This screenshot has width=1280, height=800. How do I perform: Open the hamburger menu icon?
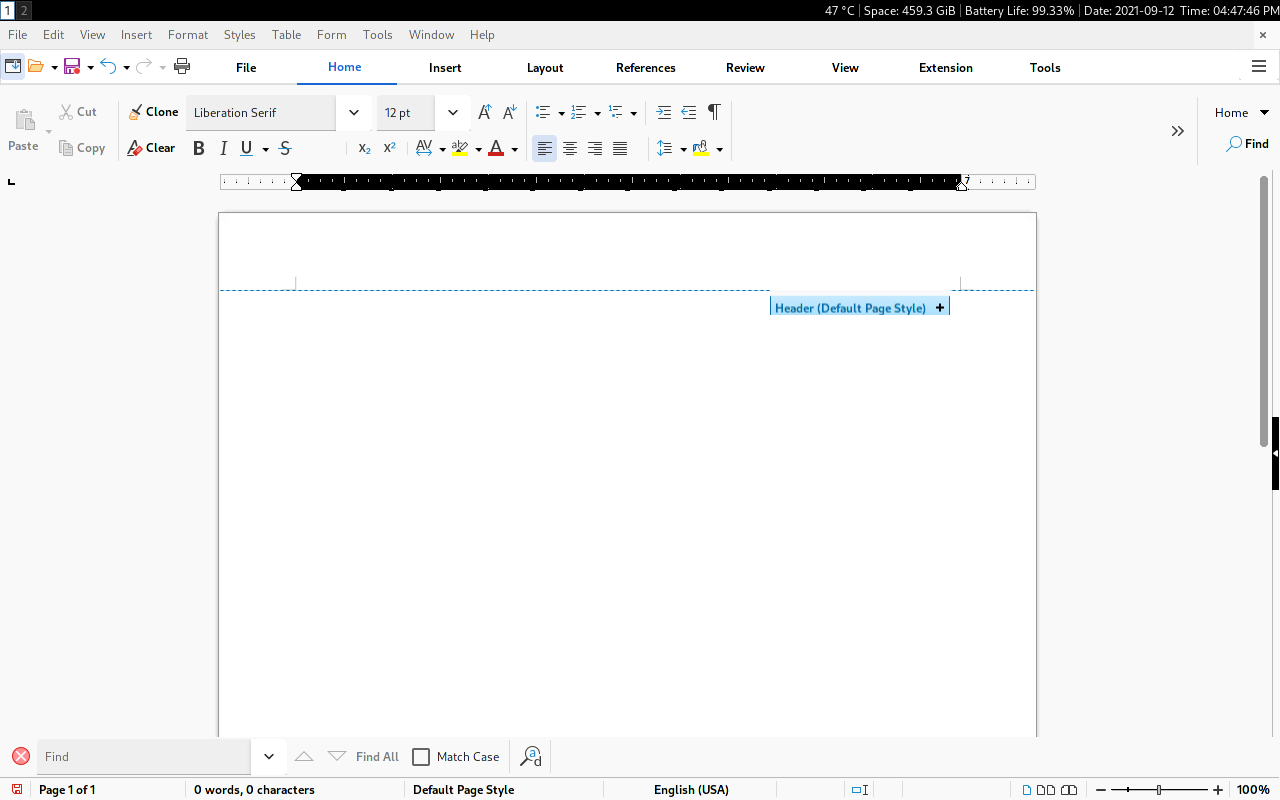click(x=1259, y=67)
